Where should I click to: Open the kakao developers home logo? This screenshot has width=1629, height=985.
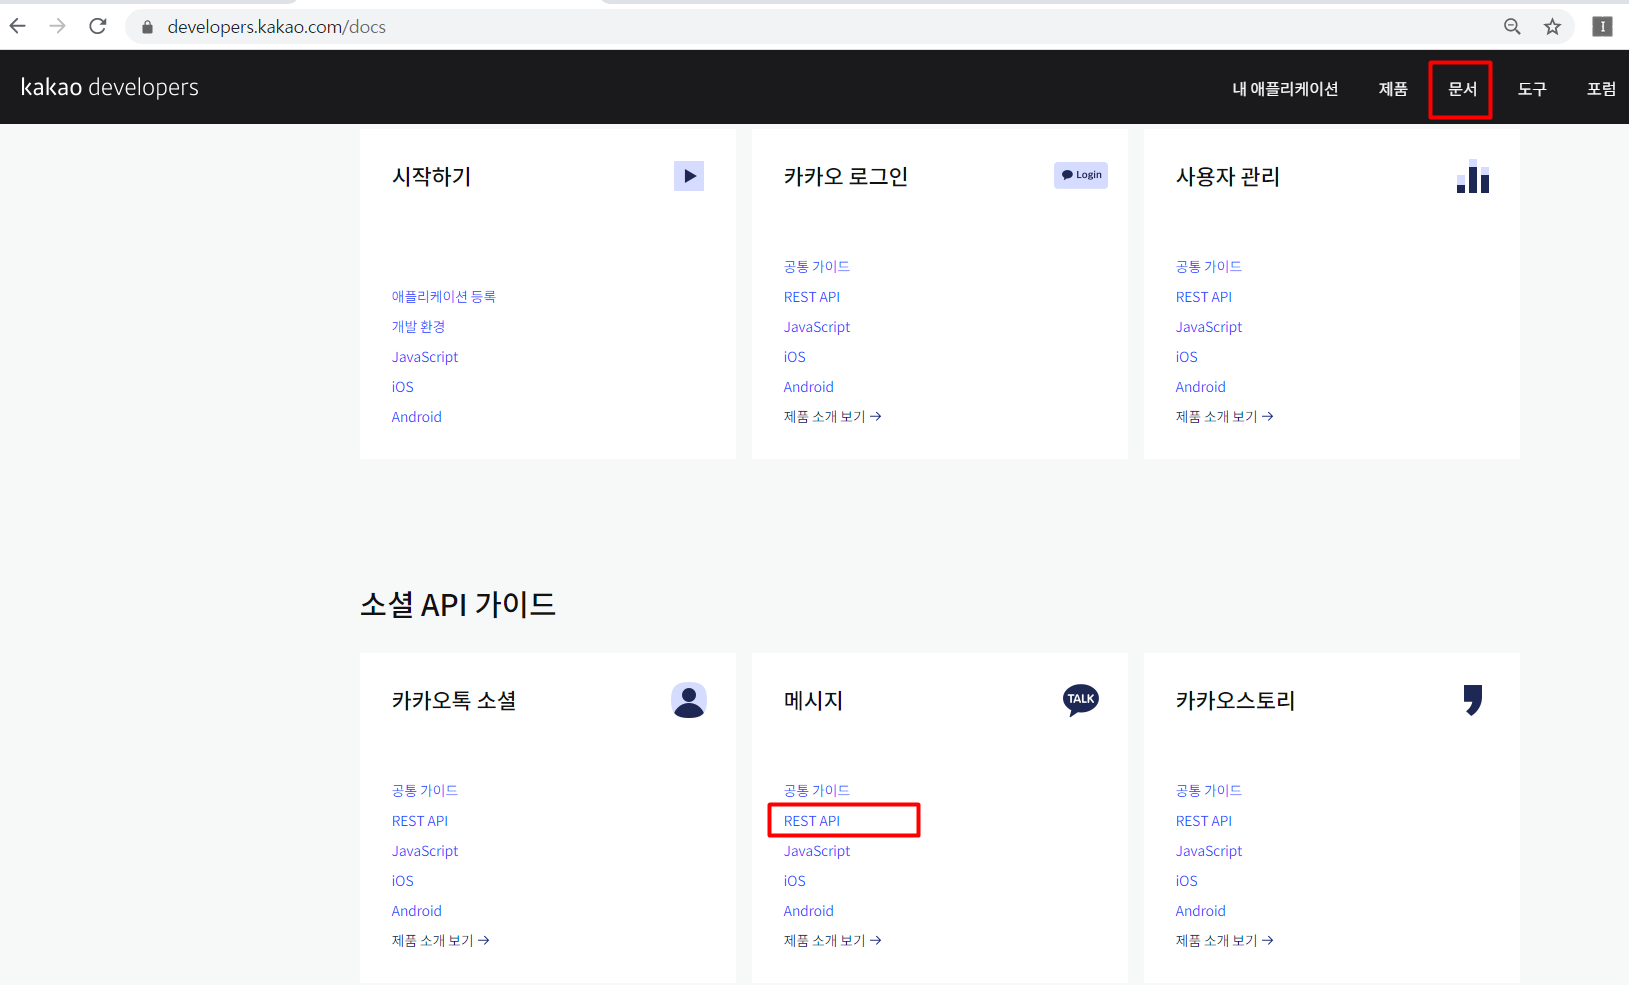[110, 87]
